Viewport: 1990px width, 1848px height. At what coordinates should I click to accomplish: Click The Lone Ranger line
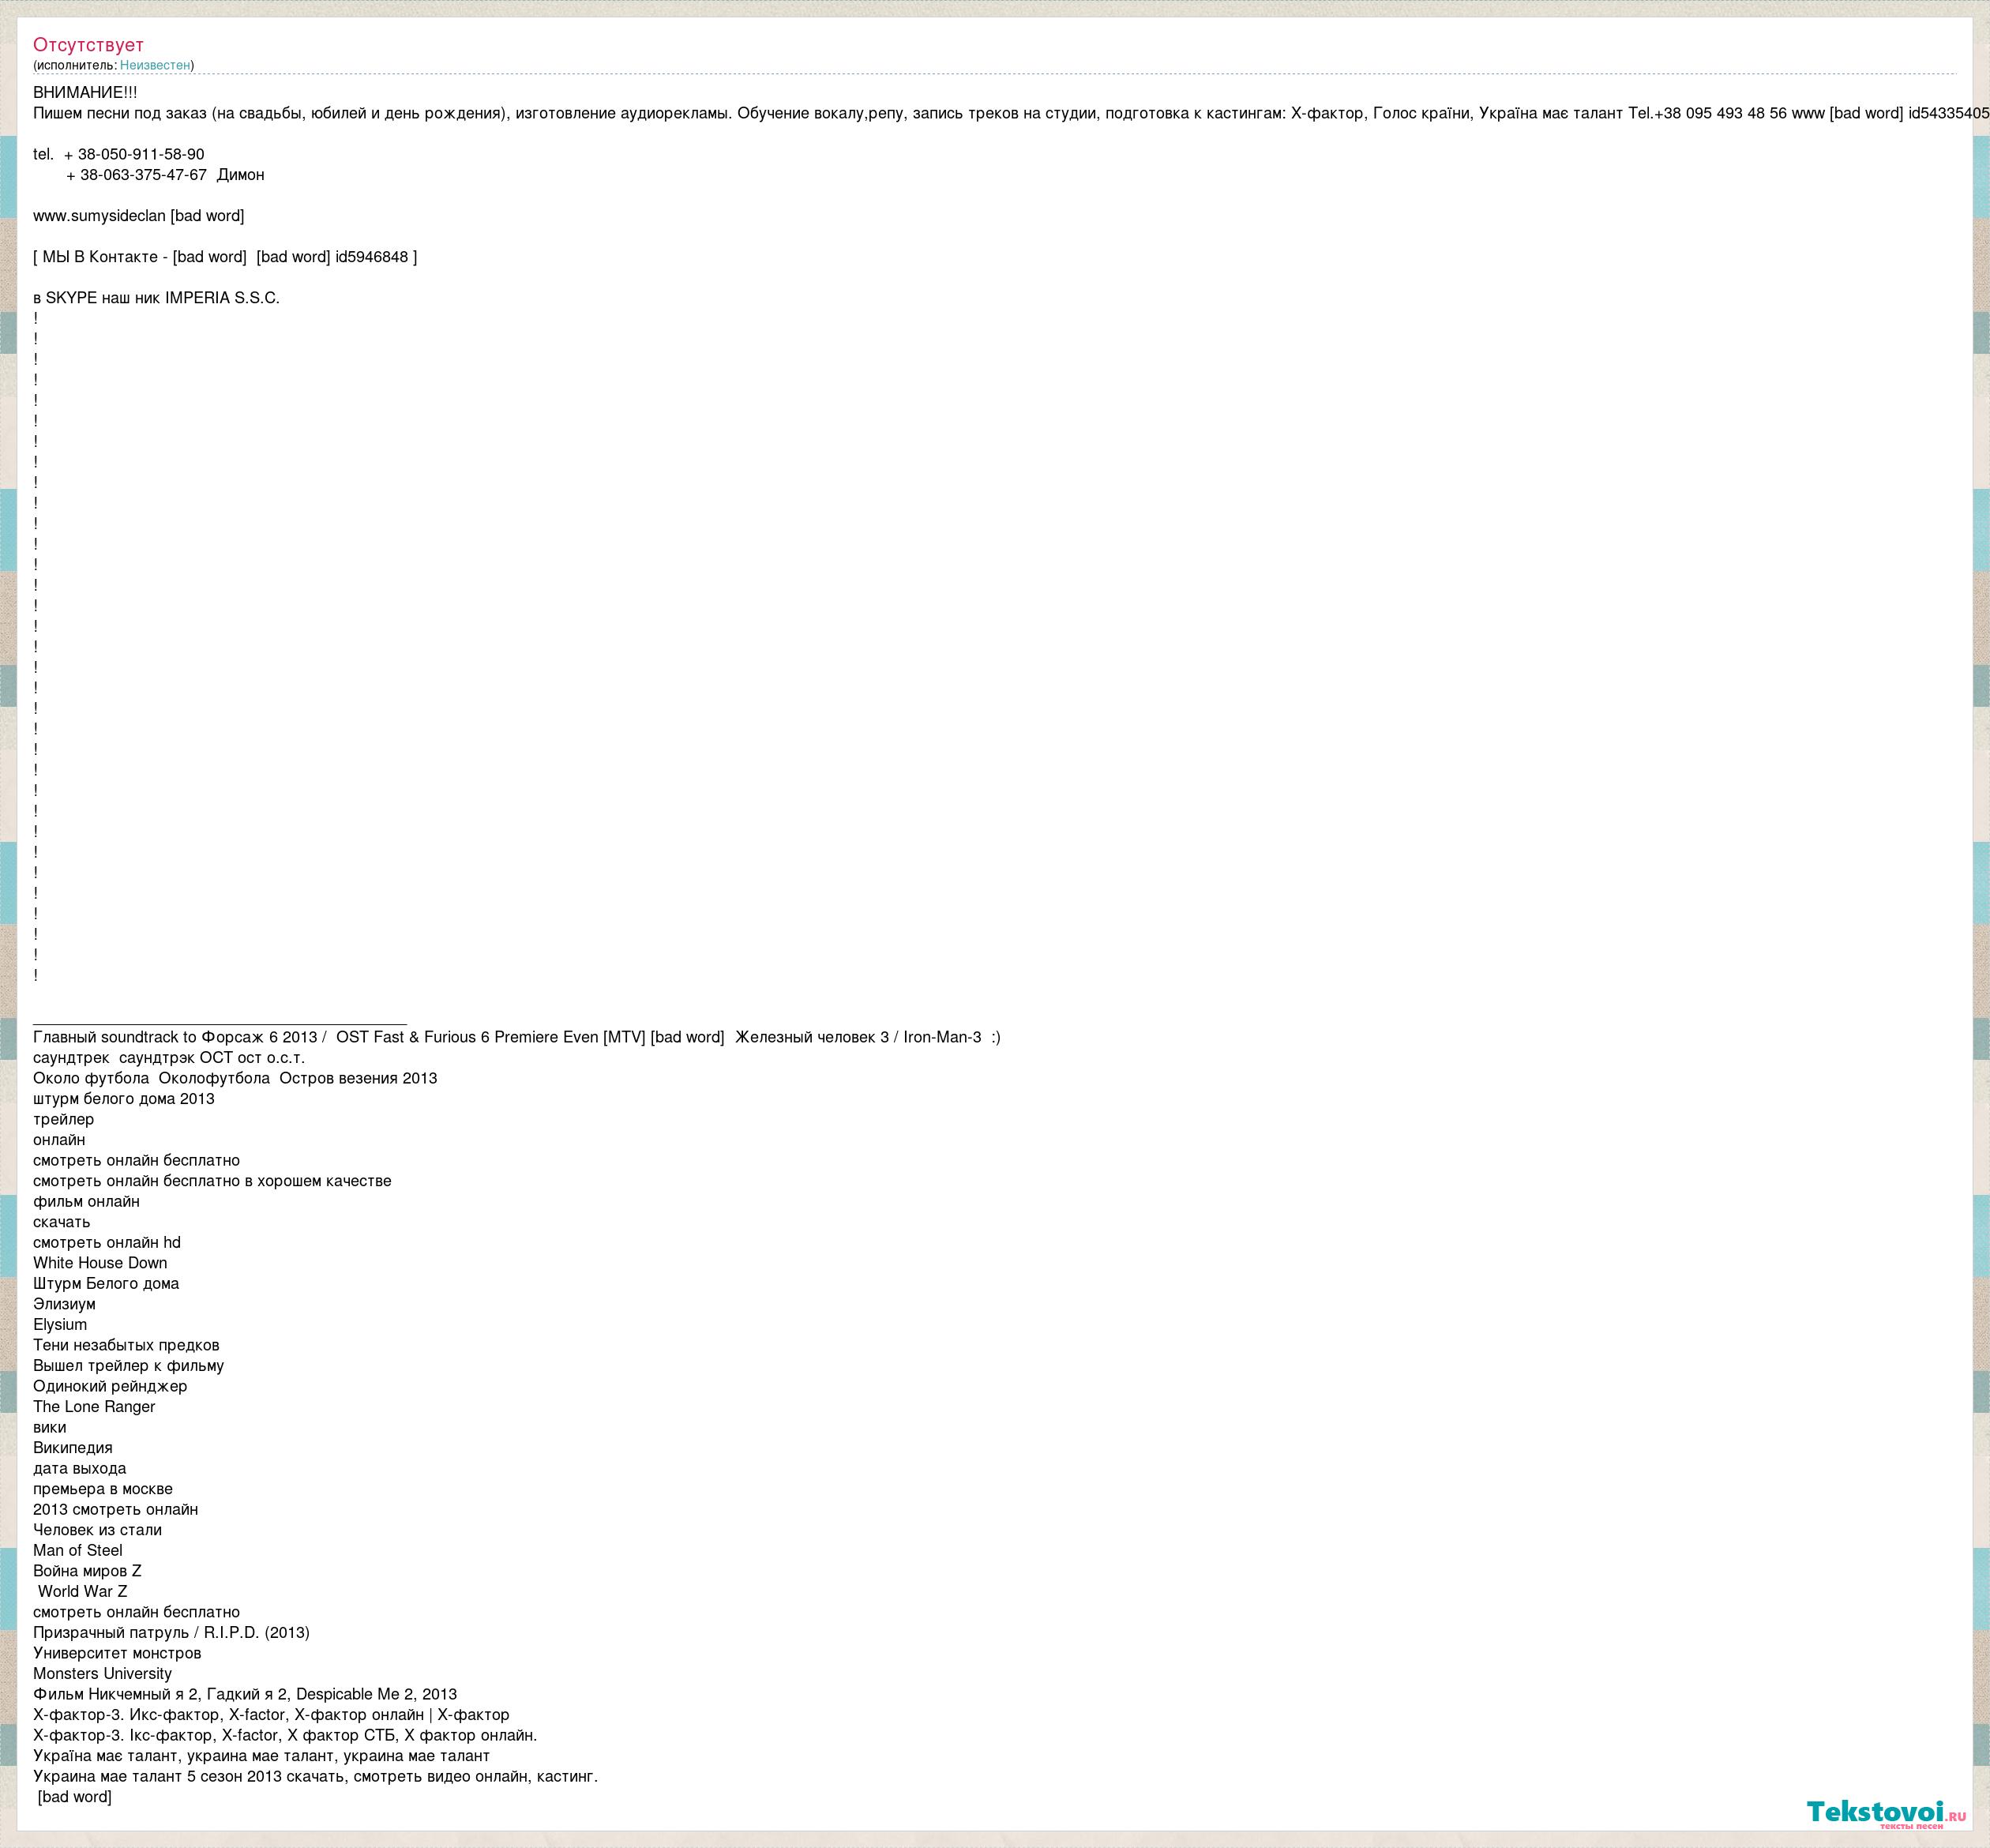click(x=94, y=1406)
